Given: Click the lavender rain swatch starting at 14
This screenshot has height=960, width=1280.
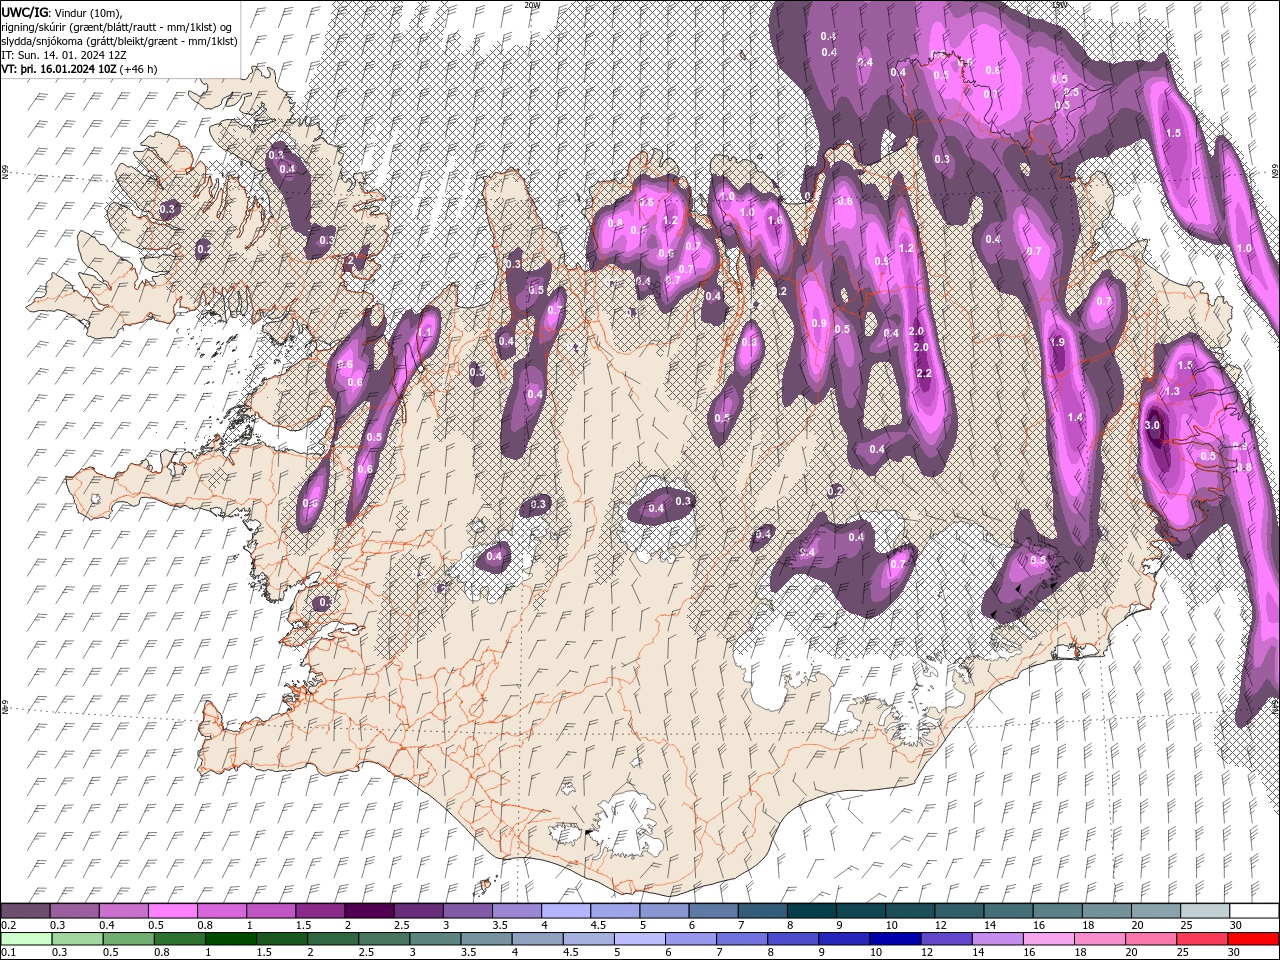Looking at the screenshot, I should click(998, 939).
